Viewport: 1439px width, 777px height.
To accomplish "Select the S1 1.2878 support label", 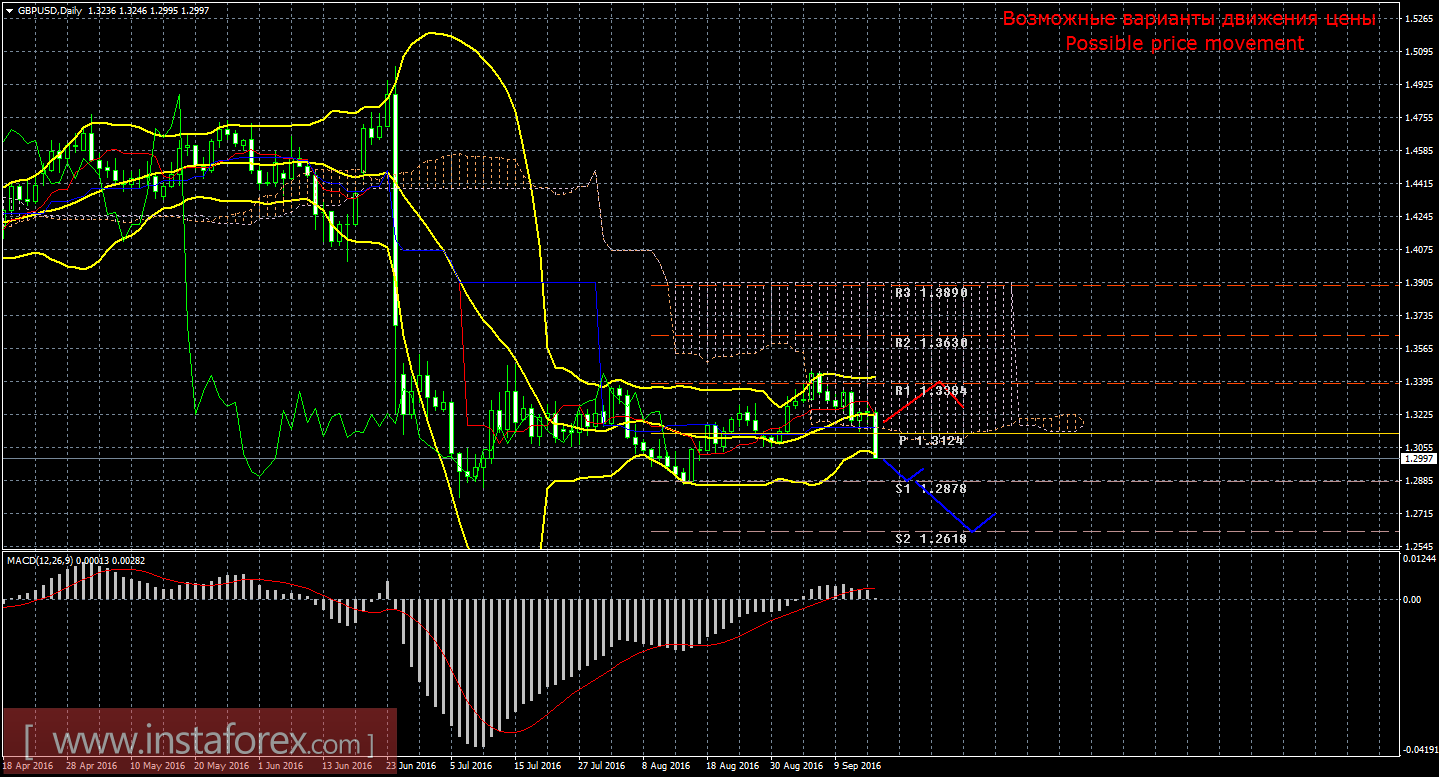I will coord(931,489).
